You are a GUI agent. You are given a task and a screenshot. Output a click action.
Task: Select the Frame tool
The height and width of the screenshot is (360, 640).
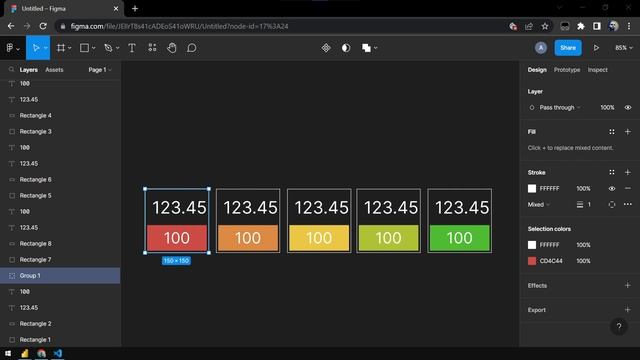coord(61,48)
